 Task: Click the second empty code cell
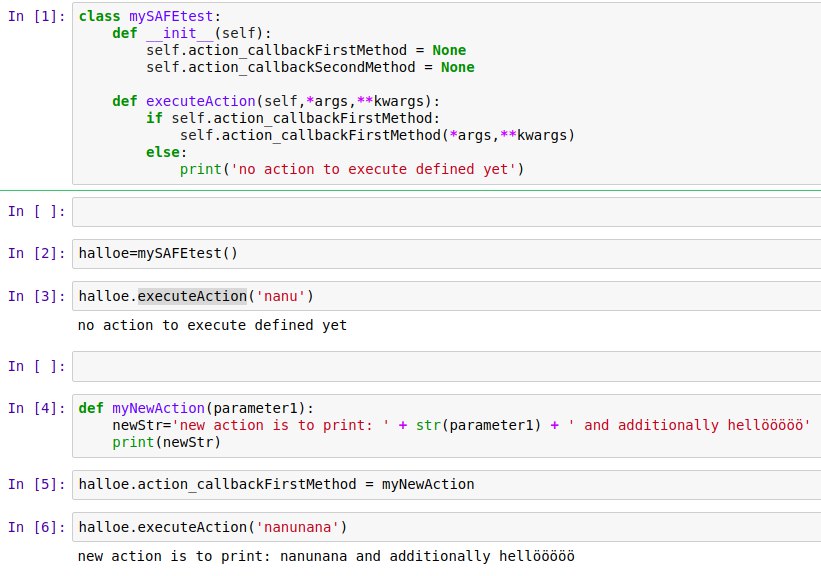coord(445,366)
